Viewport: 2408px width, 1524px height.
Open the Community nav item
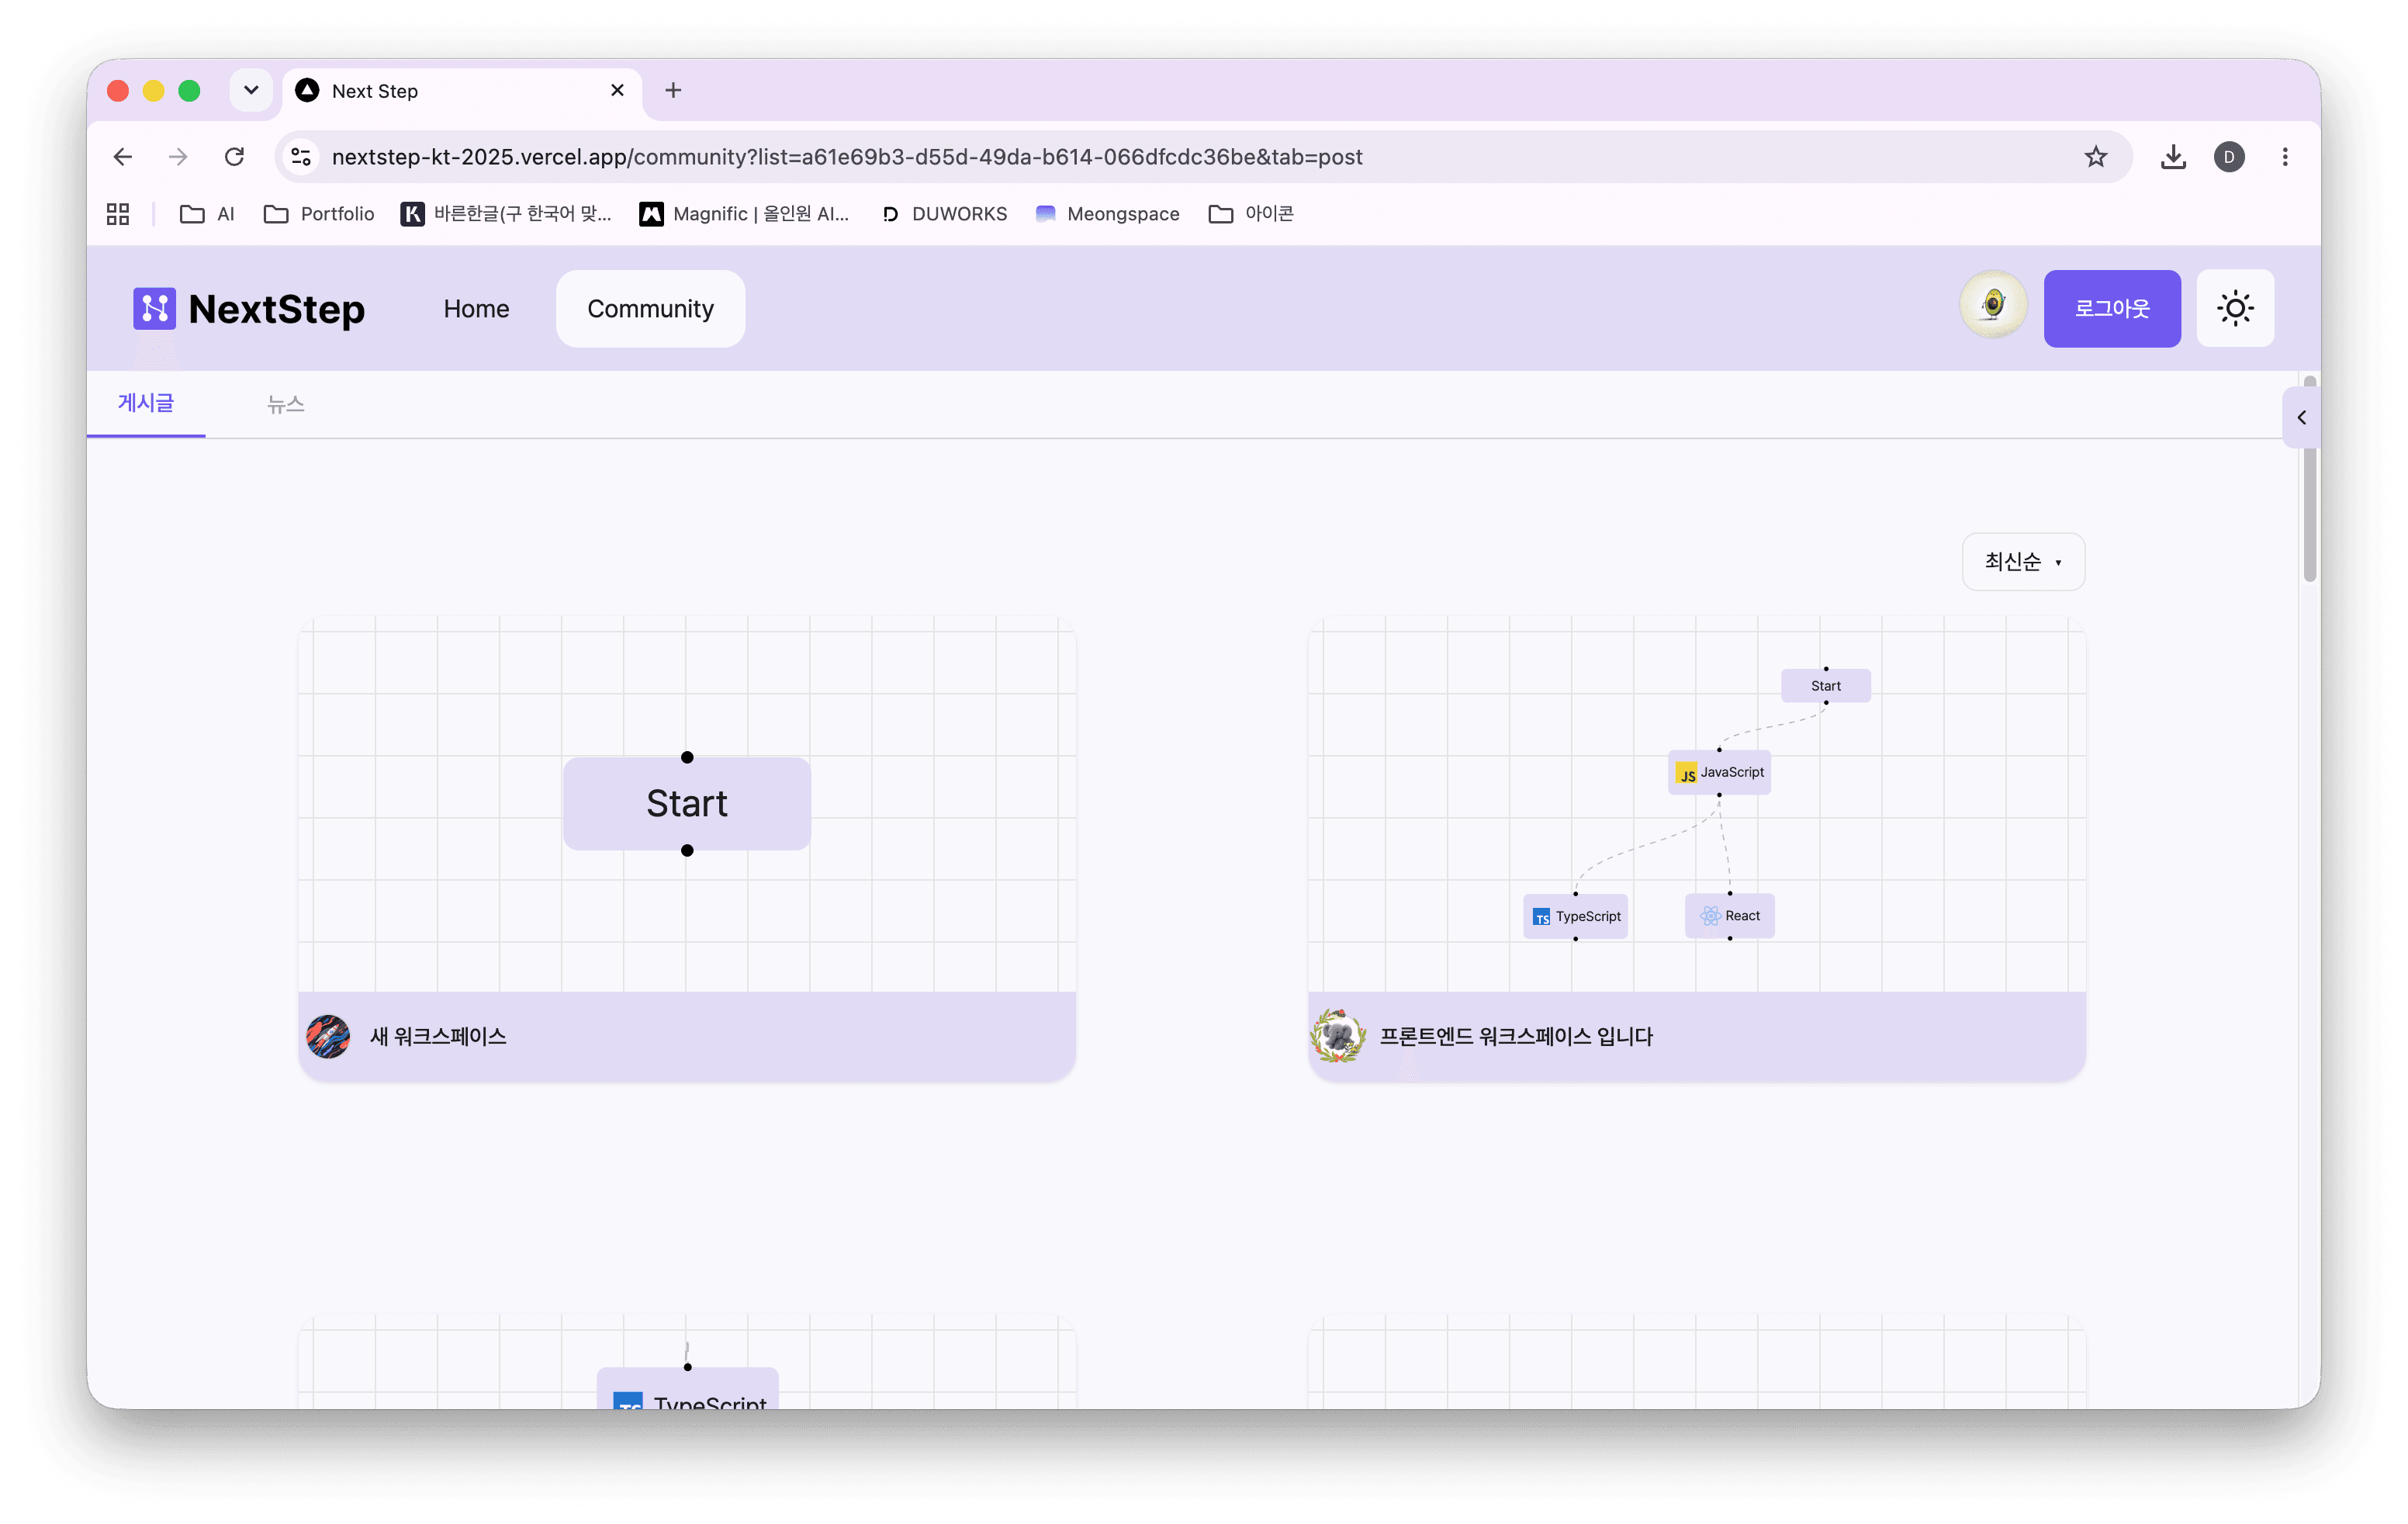(x=650, y=309)
